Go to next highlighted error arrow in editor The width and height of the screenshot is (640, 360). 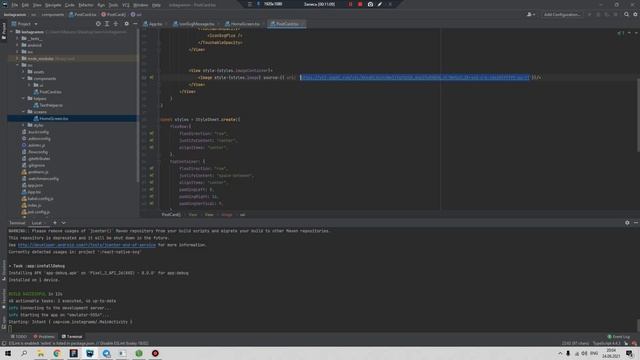pos(636,33)
